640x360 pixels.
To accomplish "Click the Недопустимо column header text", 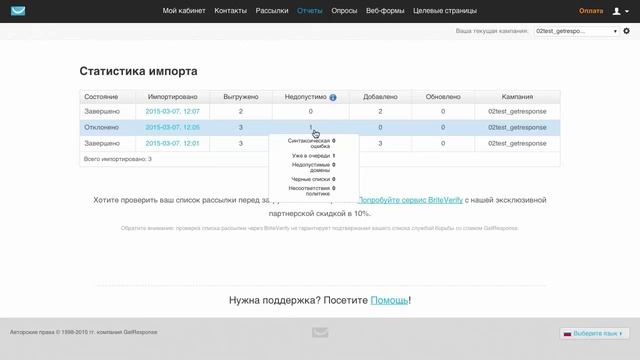I will click(x=306, y=97).
